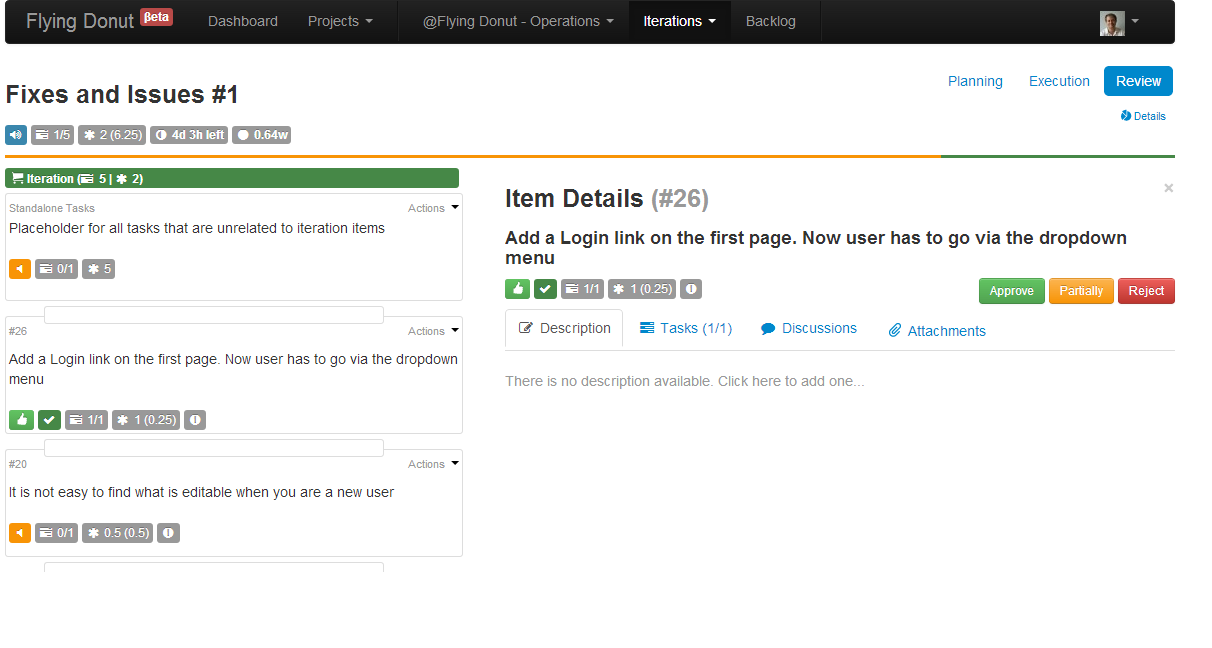Image resolution: width=1212 pixels, height=648 pixels.
Task: Open the Actions dropdown for Standalone Tasks
Action: point(433,208)
